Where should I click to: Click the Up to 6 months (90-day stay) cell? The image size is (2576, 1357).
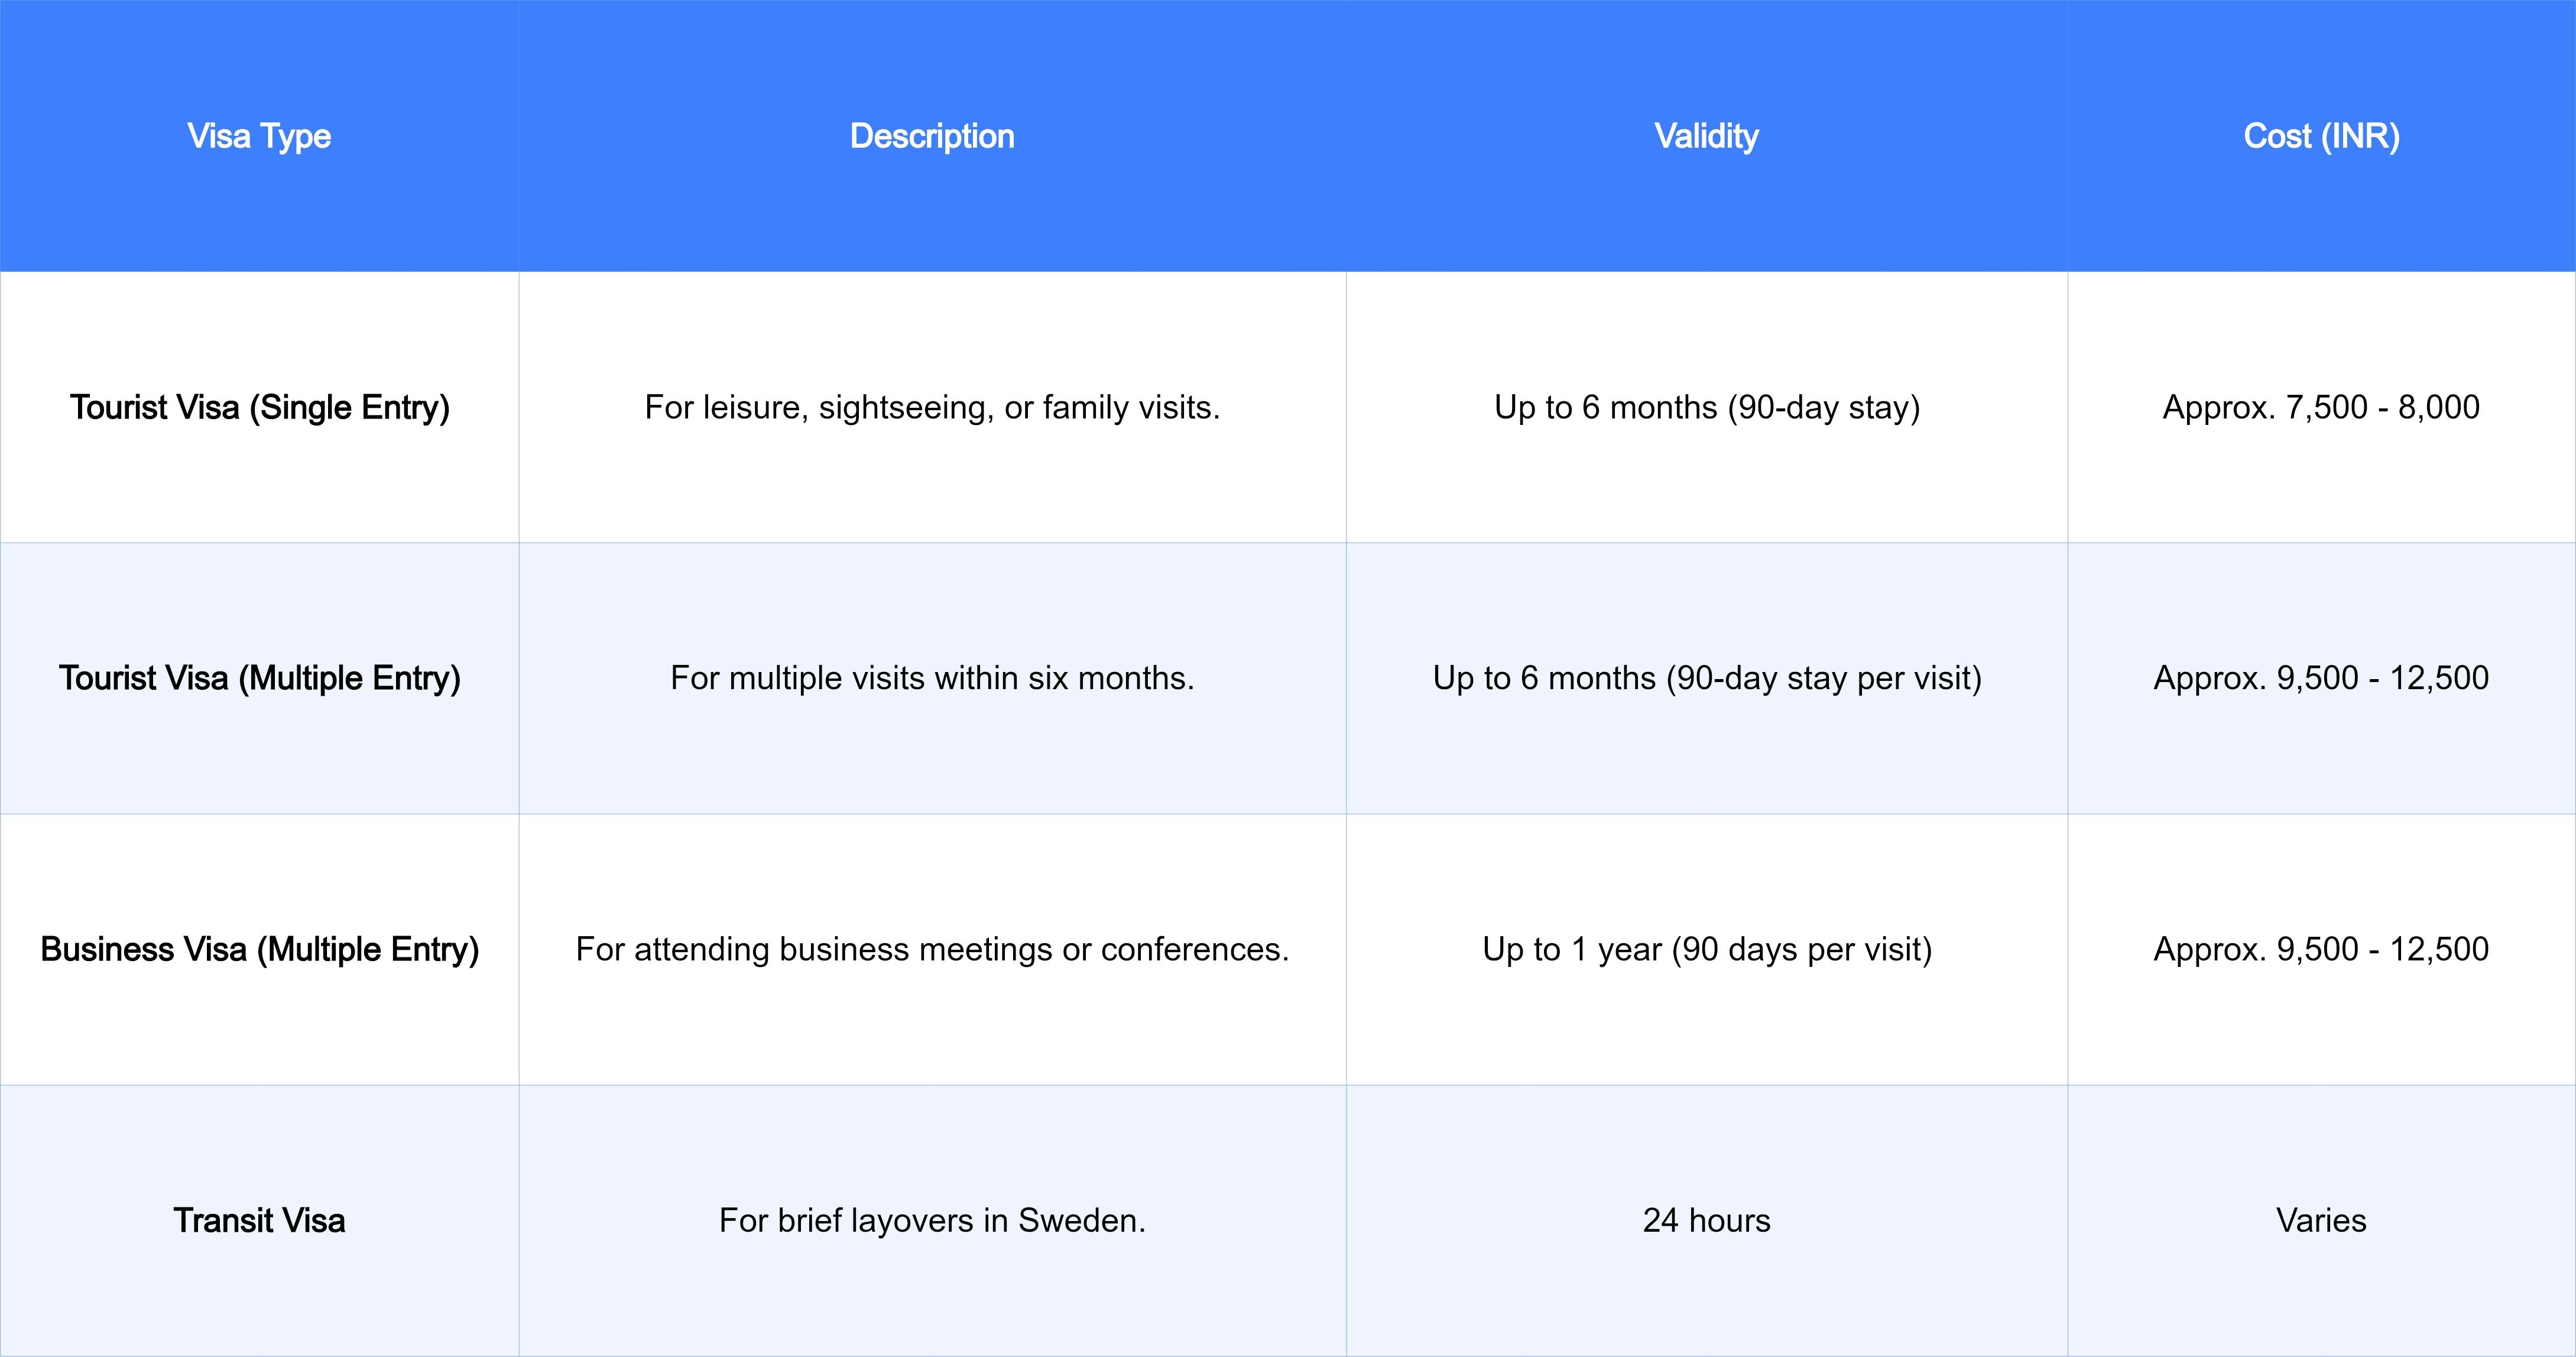click(1706, 407)
